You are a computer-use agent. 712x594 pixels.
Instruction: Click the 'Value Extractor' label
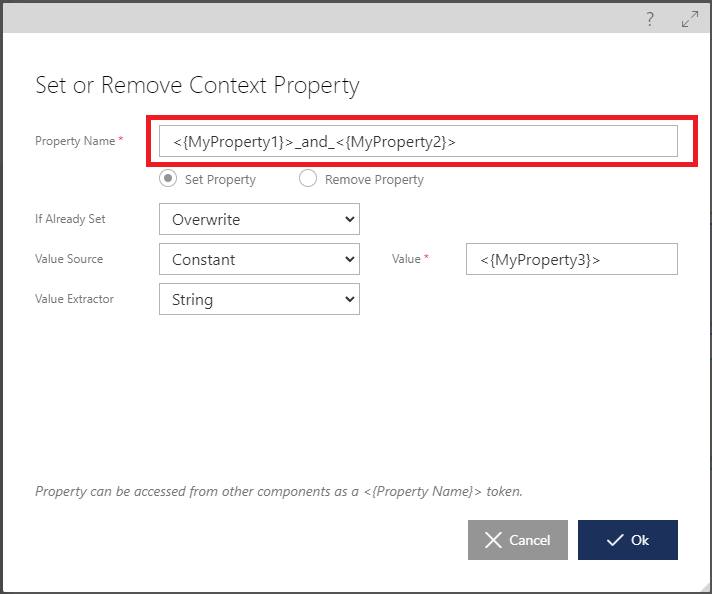(74, 298)
